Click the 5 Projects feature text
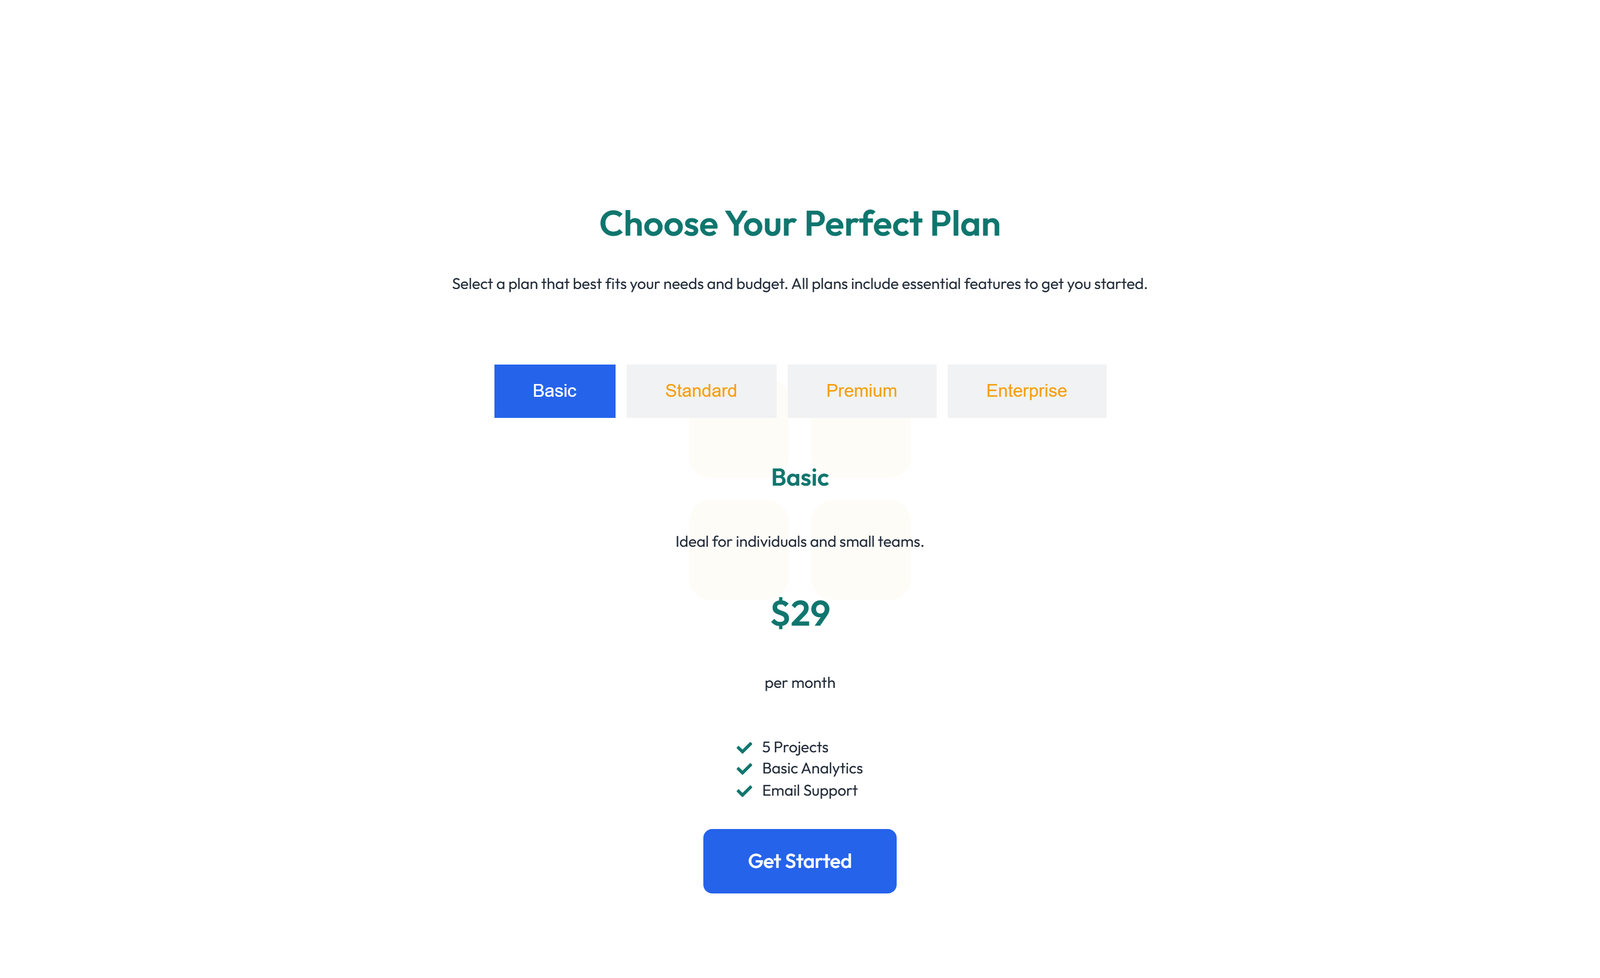 pos(794,747)
